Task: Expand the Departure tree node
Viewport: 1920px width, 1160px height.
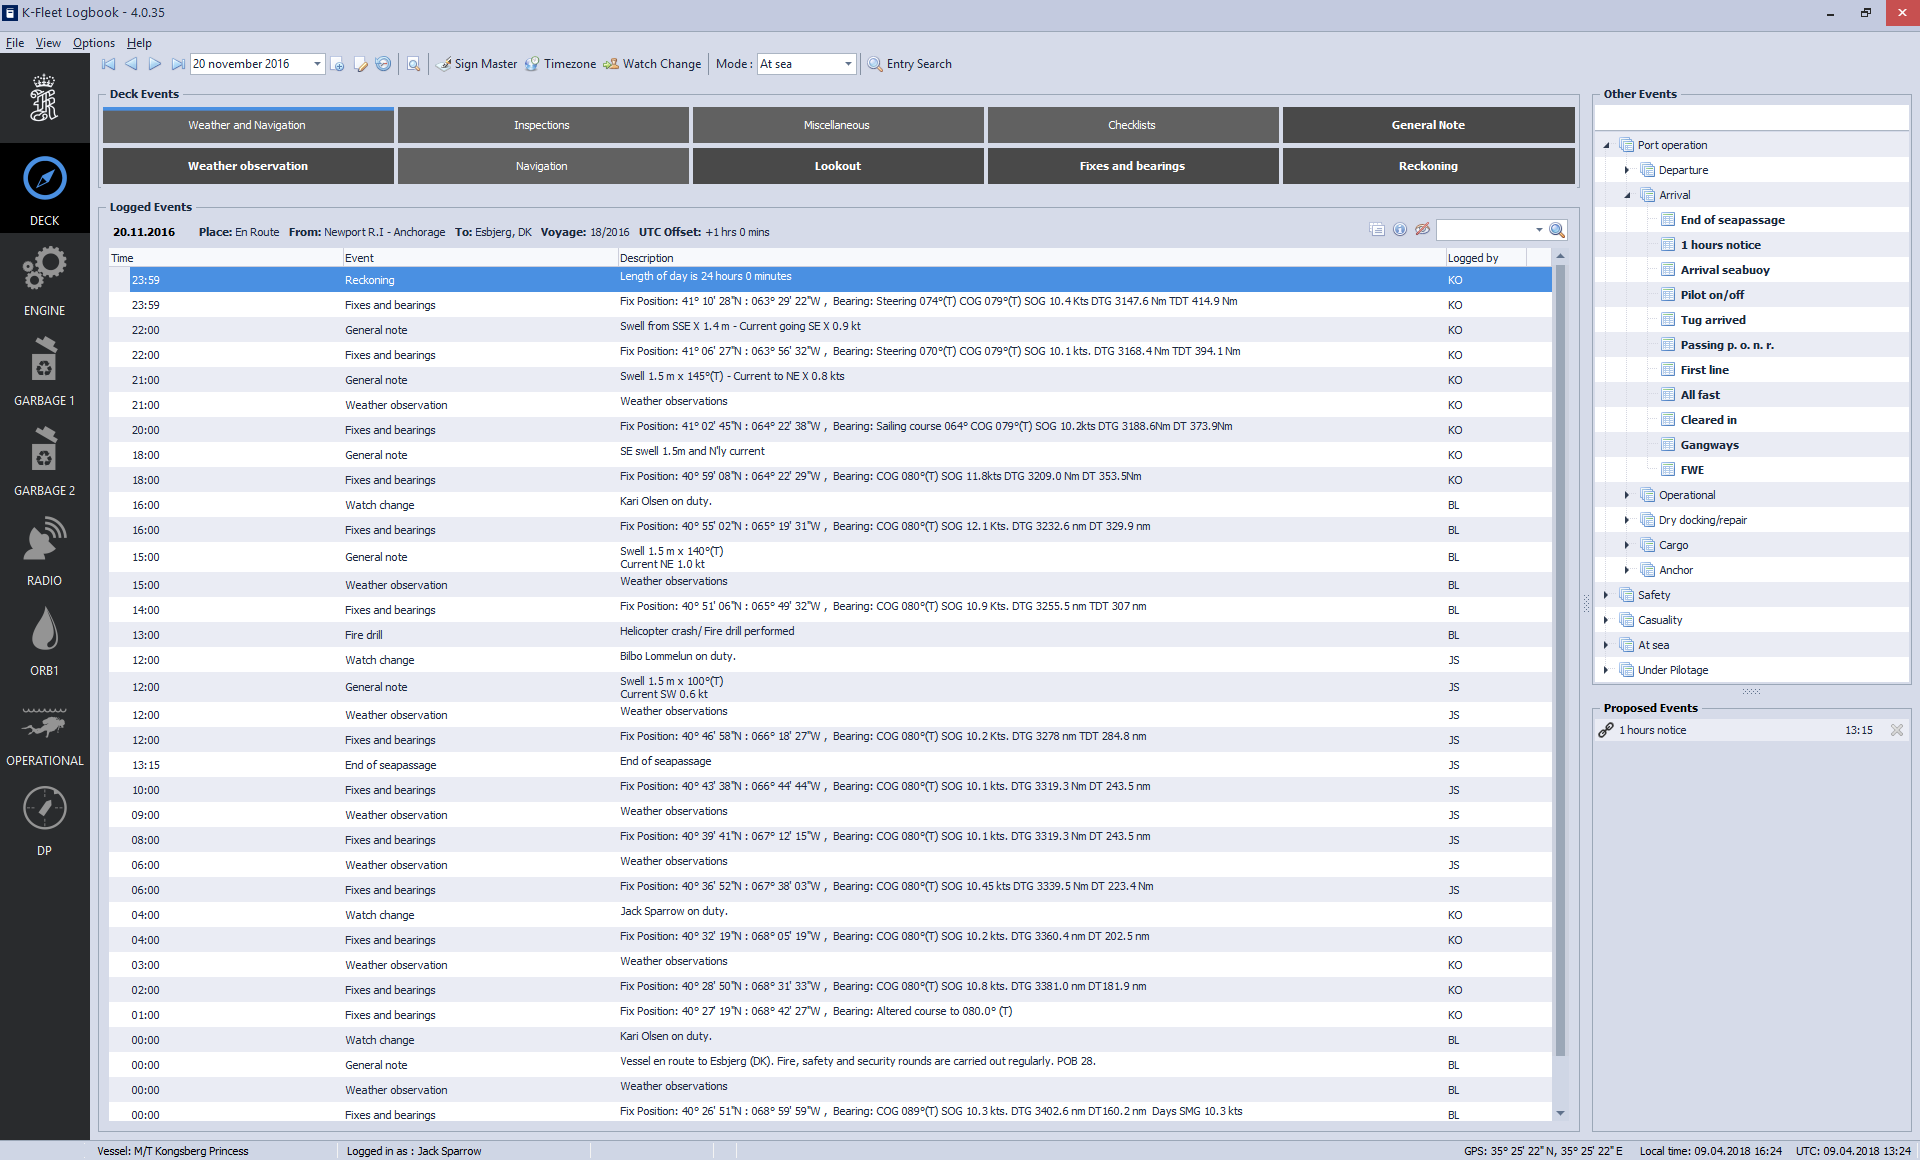Action: click(1627, 170)
